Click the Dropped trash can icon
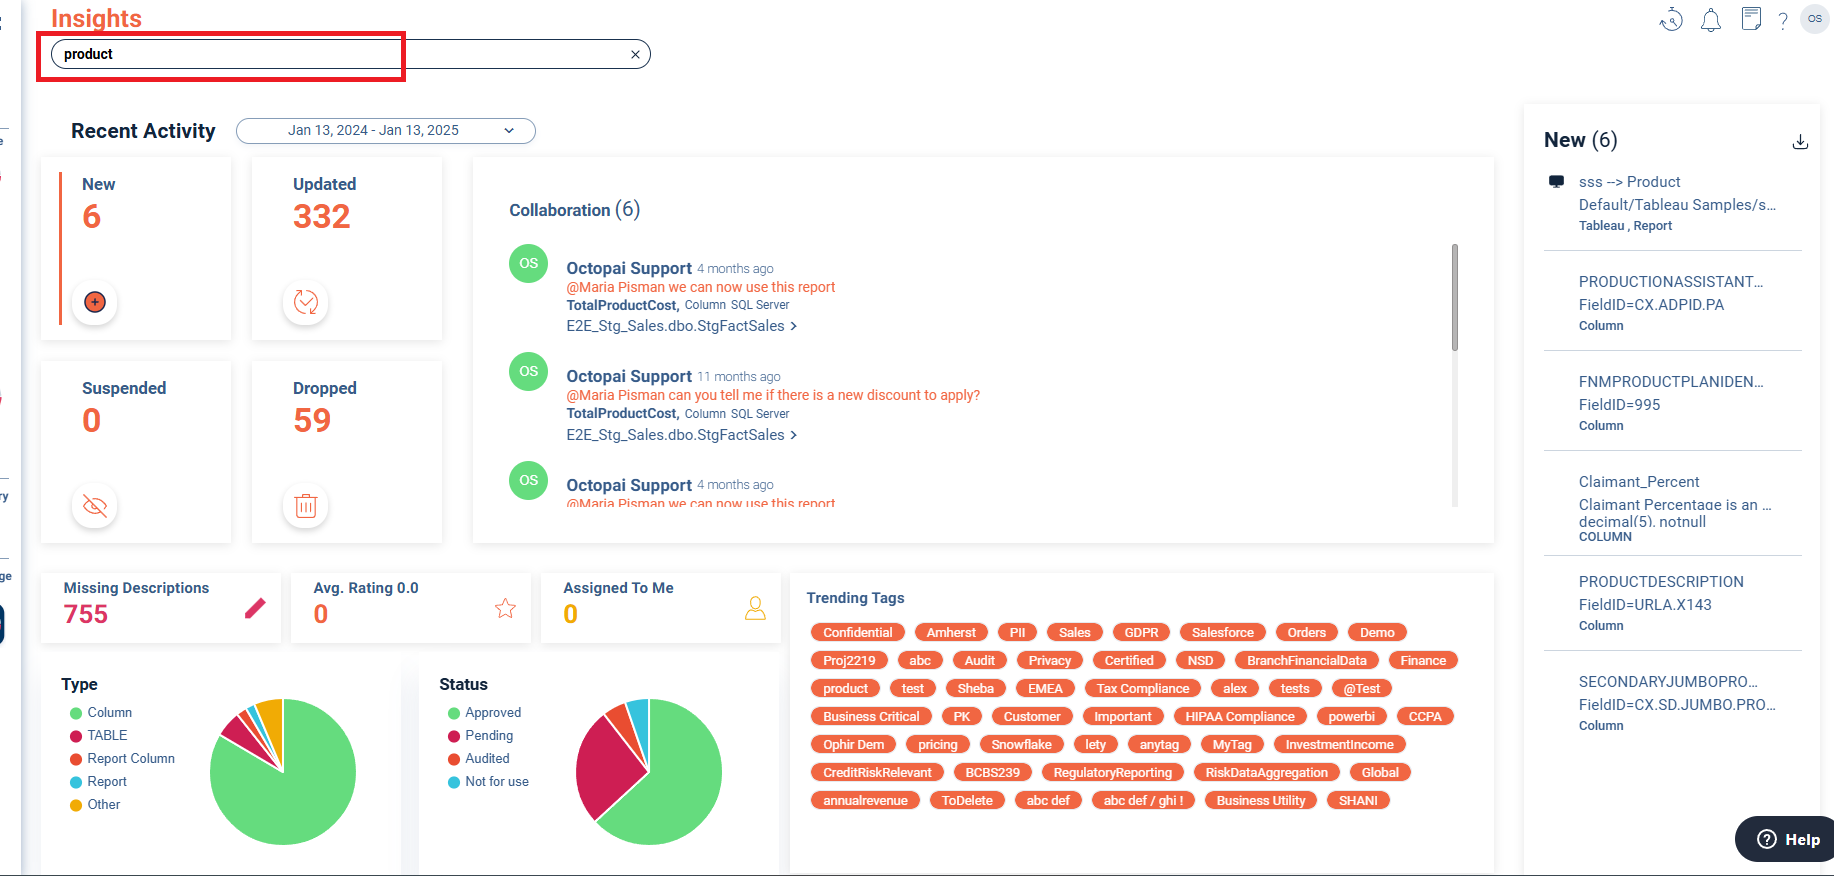The height and width of the screenshot is (876, 1834). tap(306, 506)
